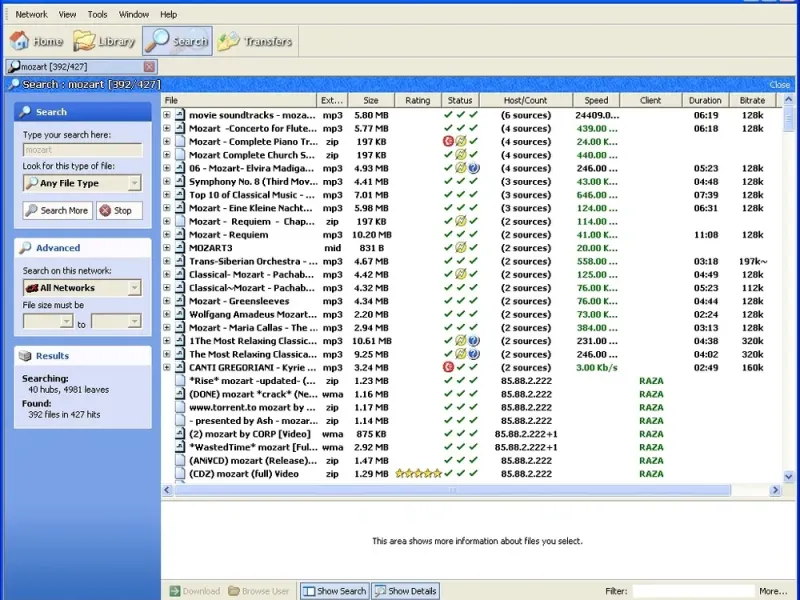This screenshot has width=800, height=600.
Task: Click the Filter text field
Action: (x=692, y=591)
